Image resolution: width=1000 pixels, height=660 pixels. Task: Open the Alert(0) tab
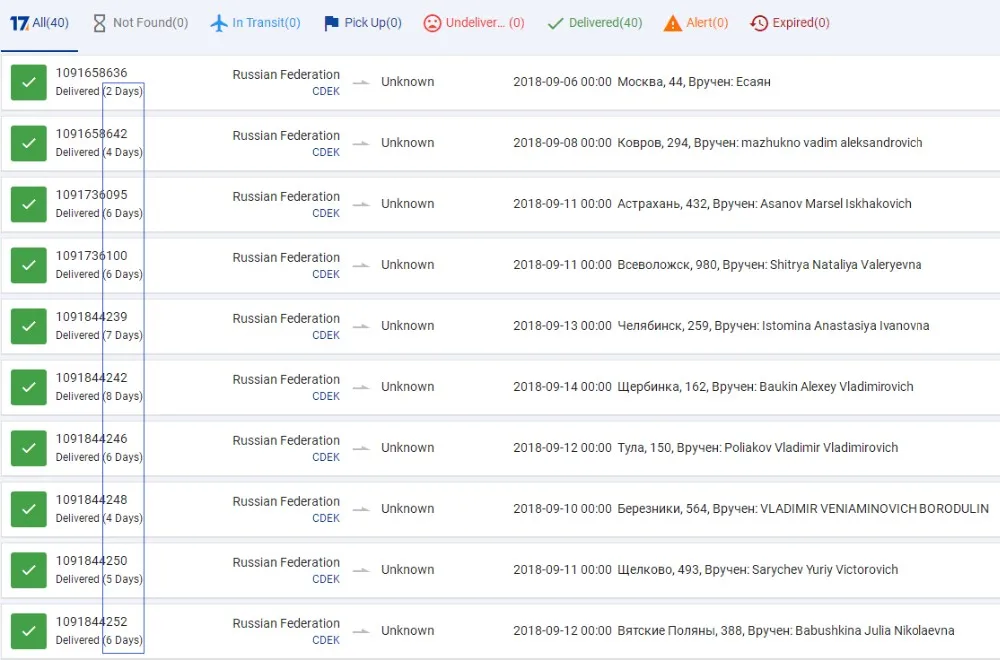696,23
